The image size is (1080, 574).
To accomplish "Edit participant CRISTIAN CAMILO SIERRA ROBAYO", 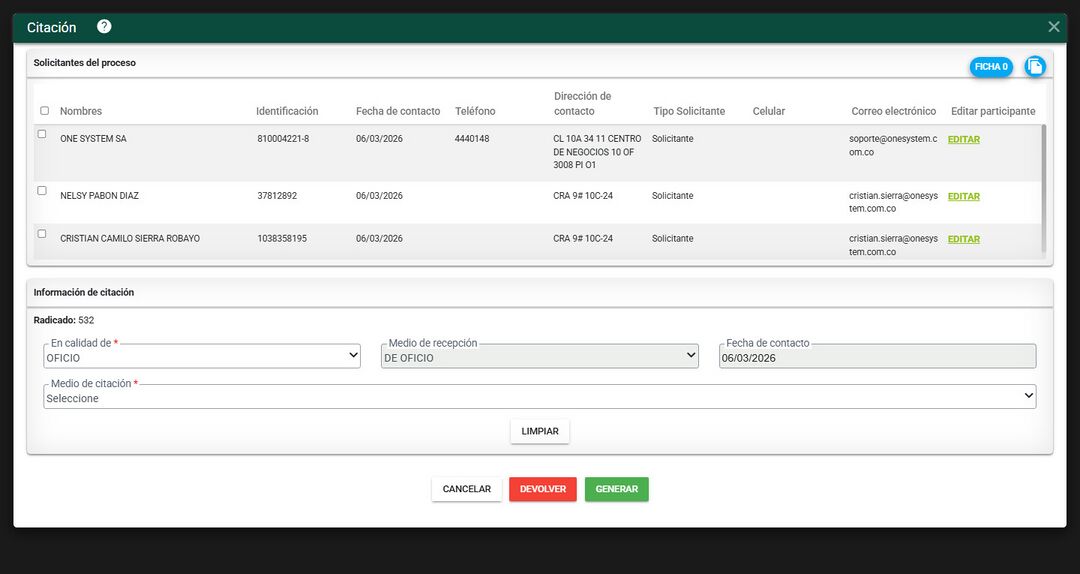I will click(x=963, y=240).
